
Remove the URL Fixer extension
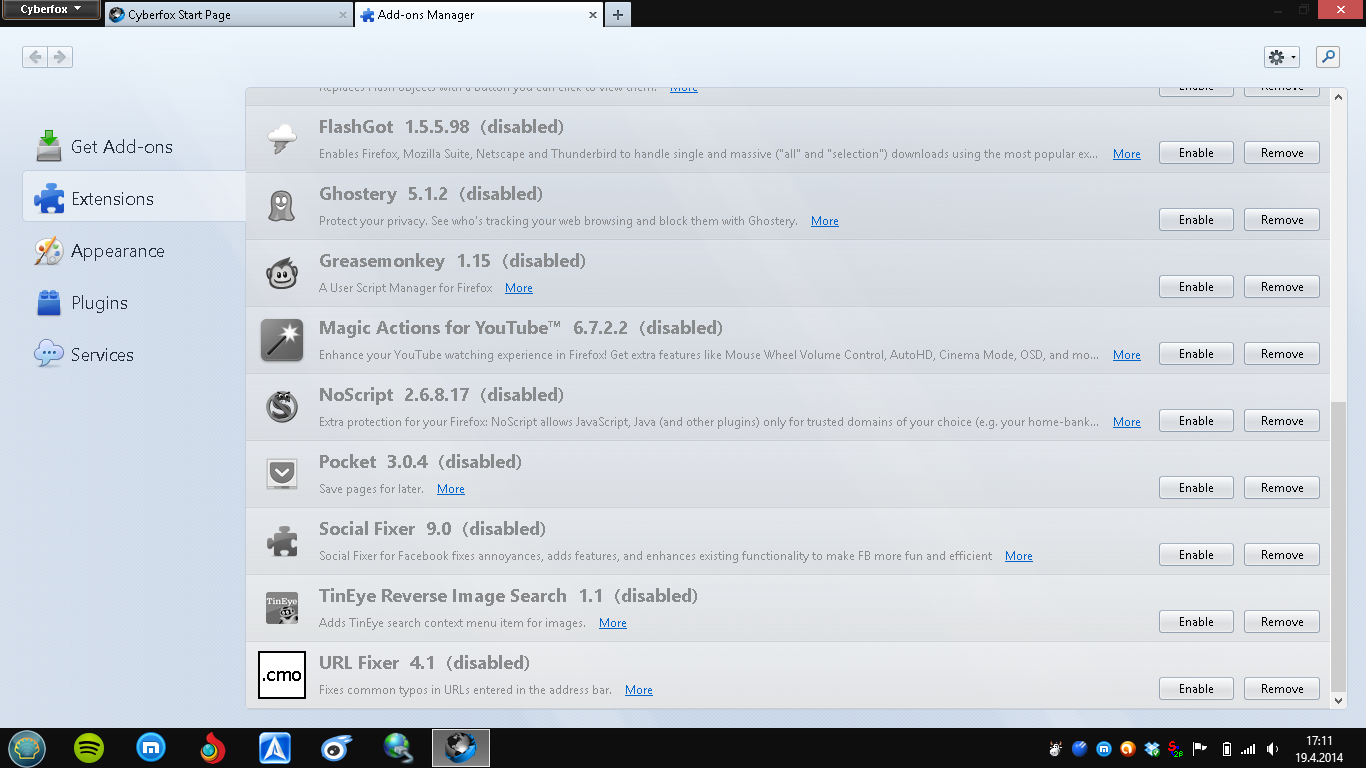click(x=1282, y=689)
